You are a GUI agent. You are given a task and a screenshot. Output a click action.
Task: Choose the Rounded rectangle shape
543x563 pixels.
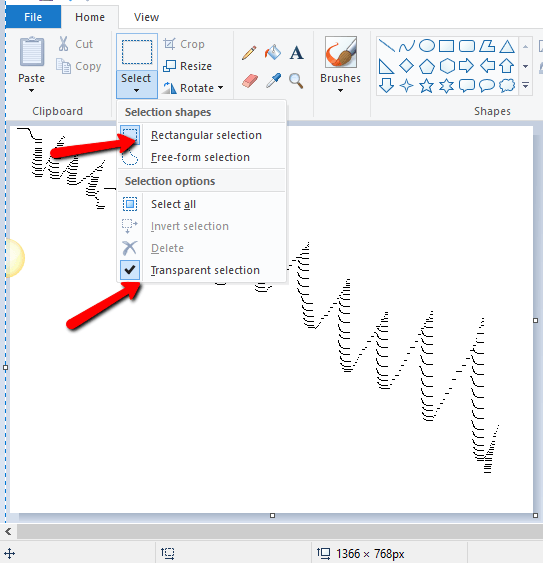click(467, 46)
